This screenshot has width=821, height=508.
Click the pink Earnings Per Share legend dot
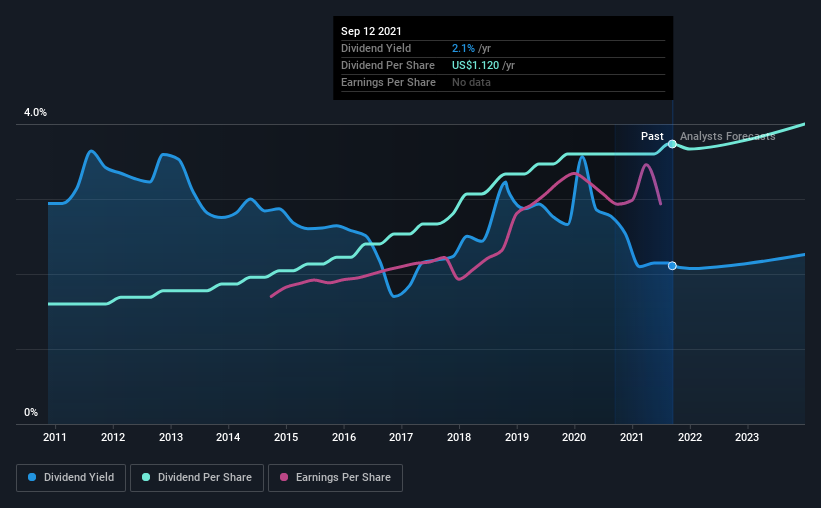[x=284, y=477]
